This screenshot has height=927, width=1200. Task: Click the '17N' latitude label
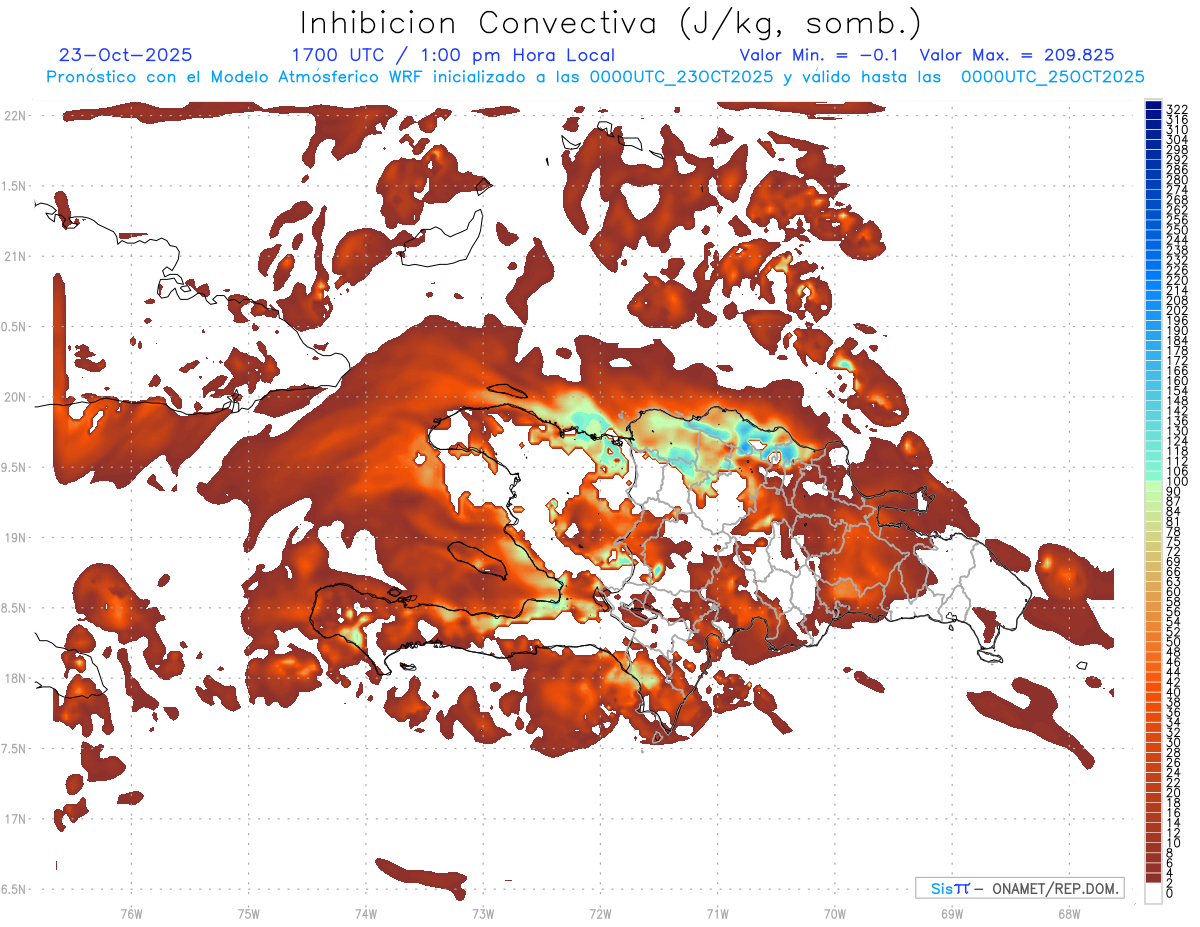(x=14, y=819)
